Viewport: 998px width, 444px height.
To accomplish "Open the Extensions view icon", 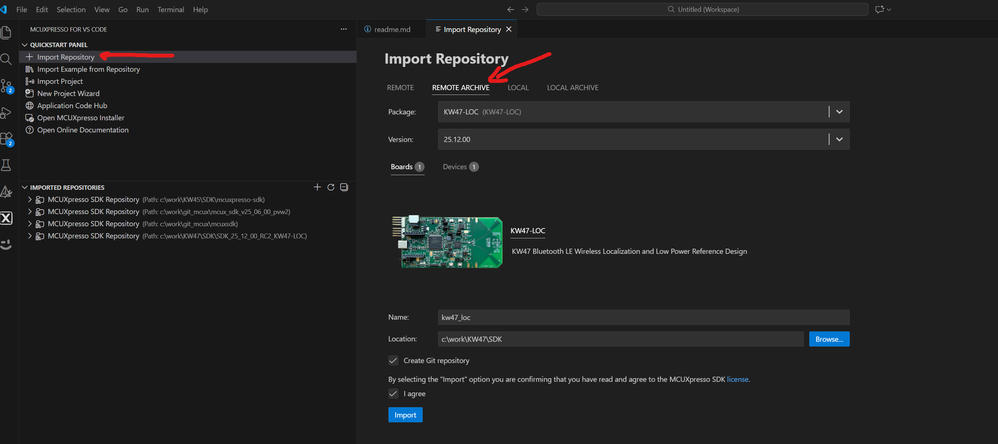I will pos(7,139).
